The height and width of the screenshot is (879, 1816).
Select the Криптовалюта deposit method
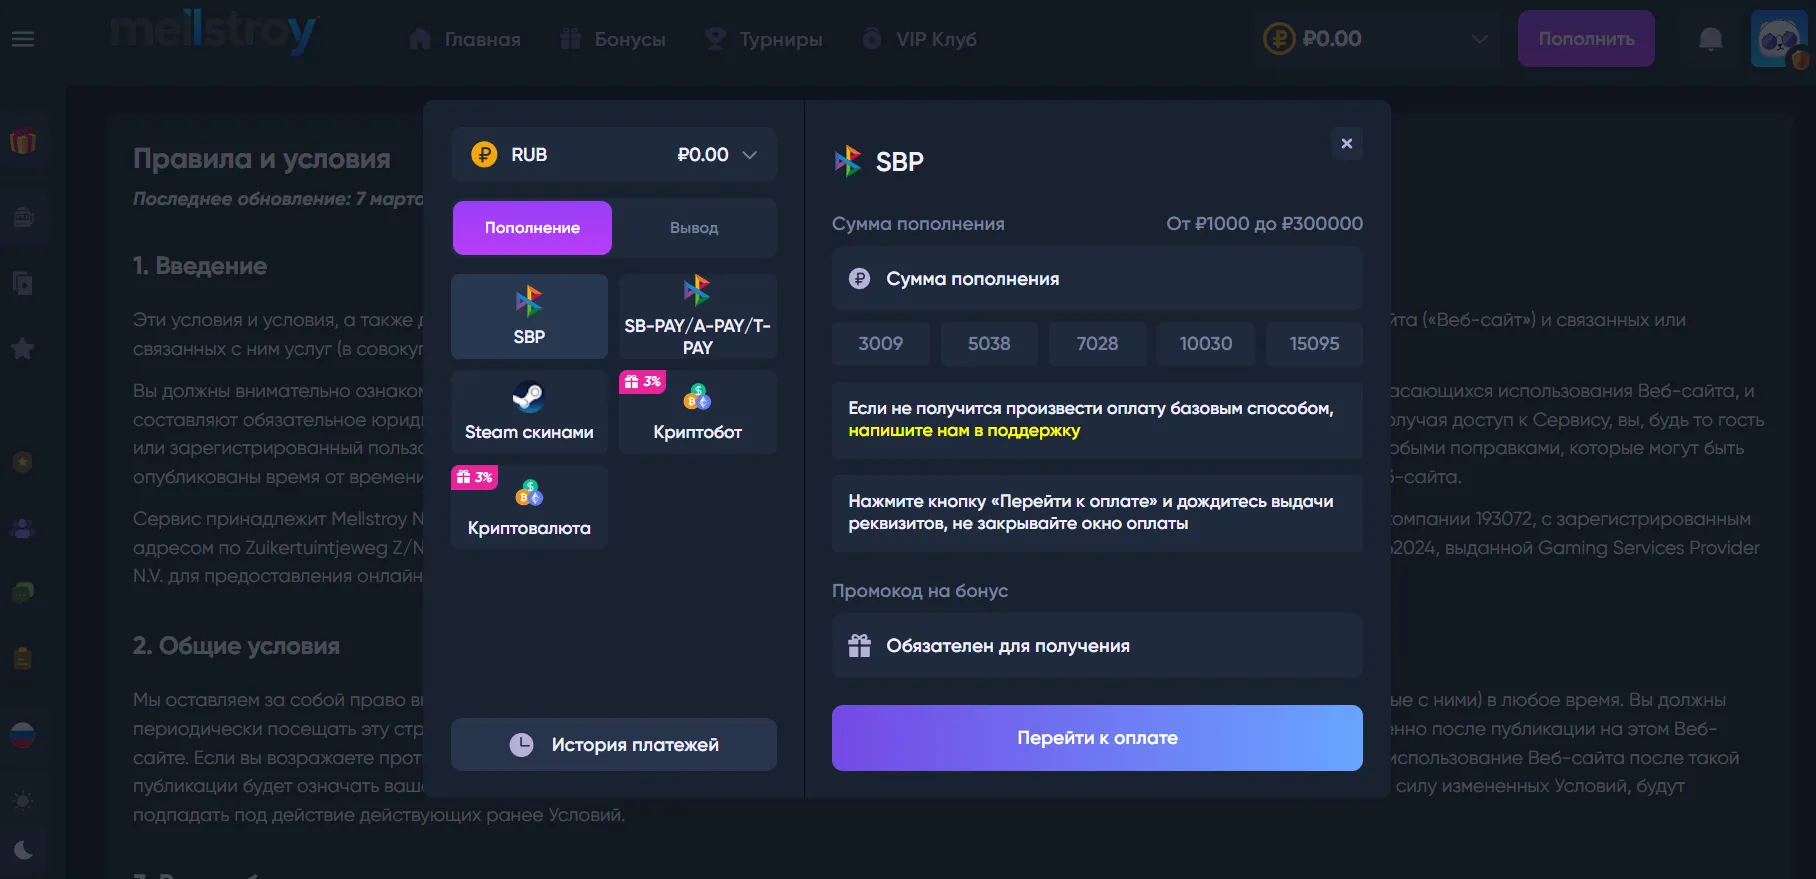coord(529,506)
